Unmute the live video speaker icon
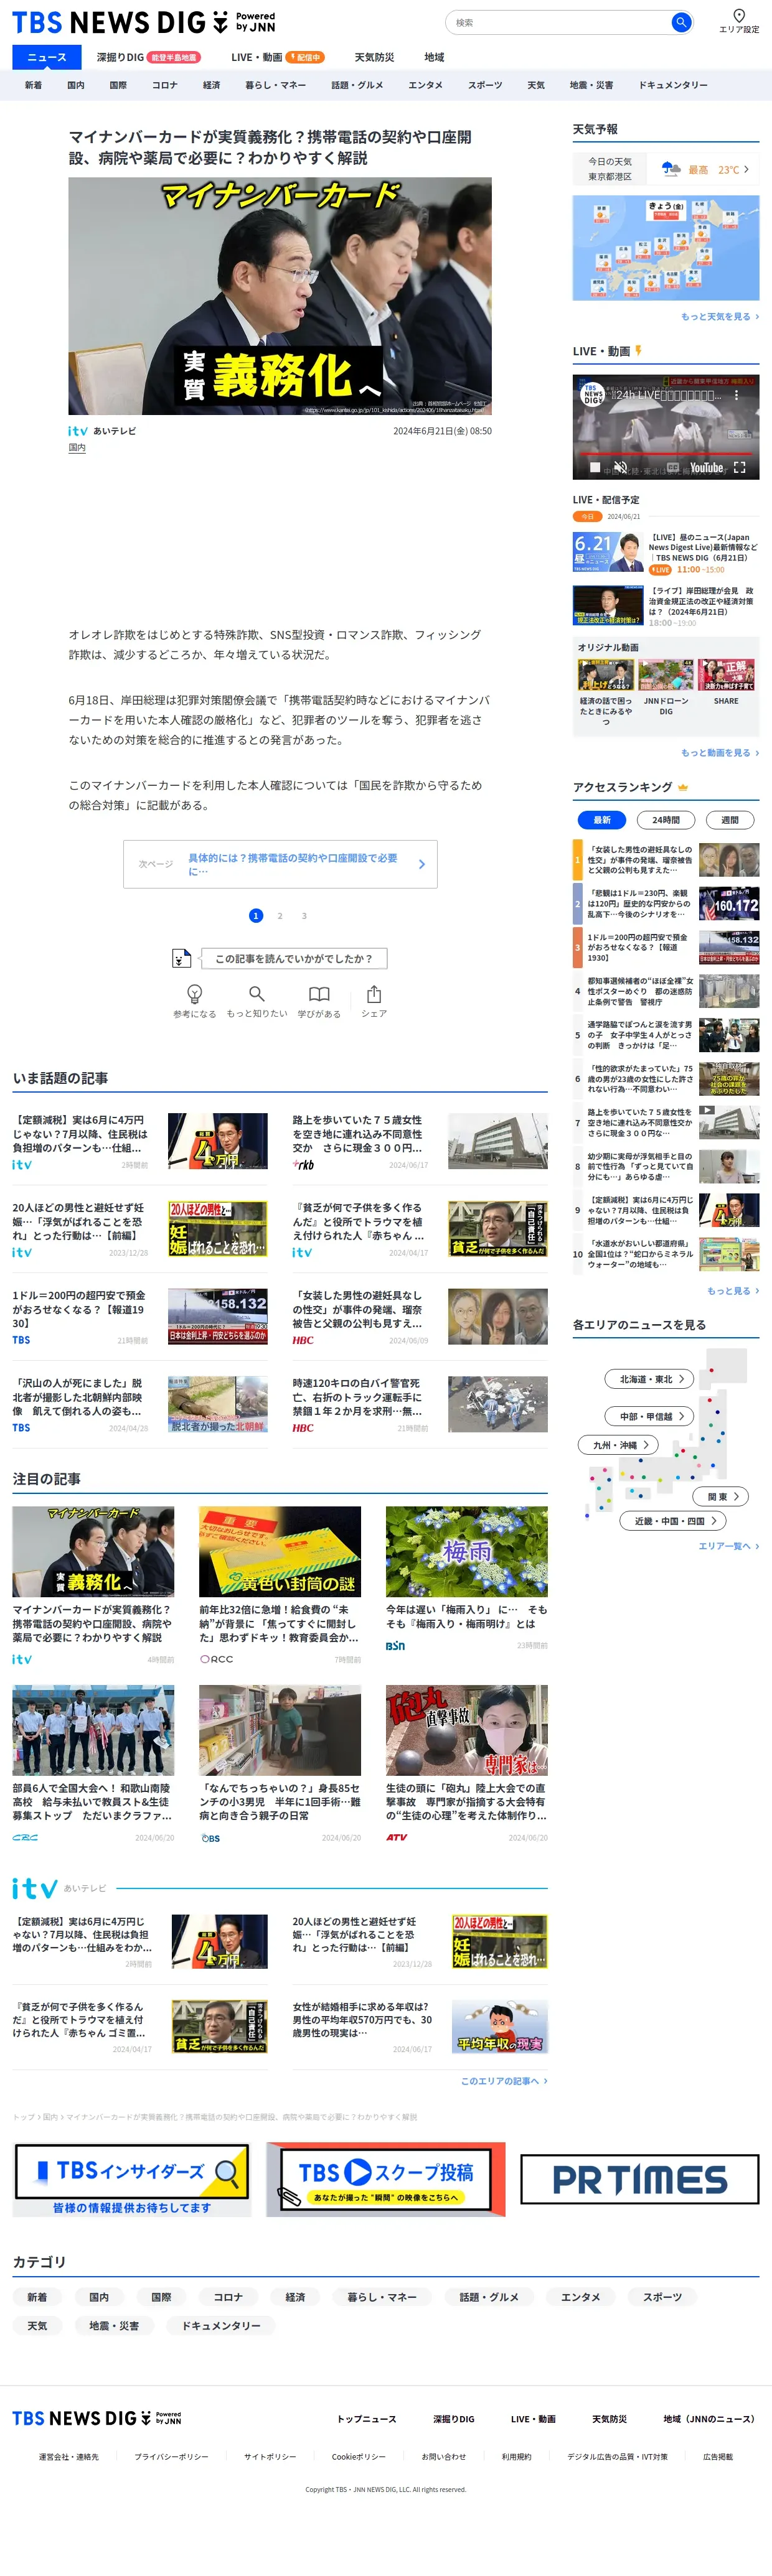This screenshot has height=2576, width=772. 620,467
